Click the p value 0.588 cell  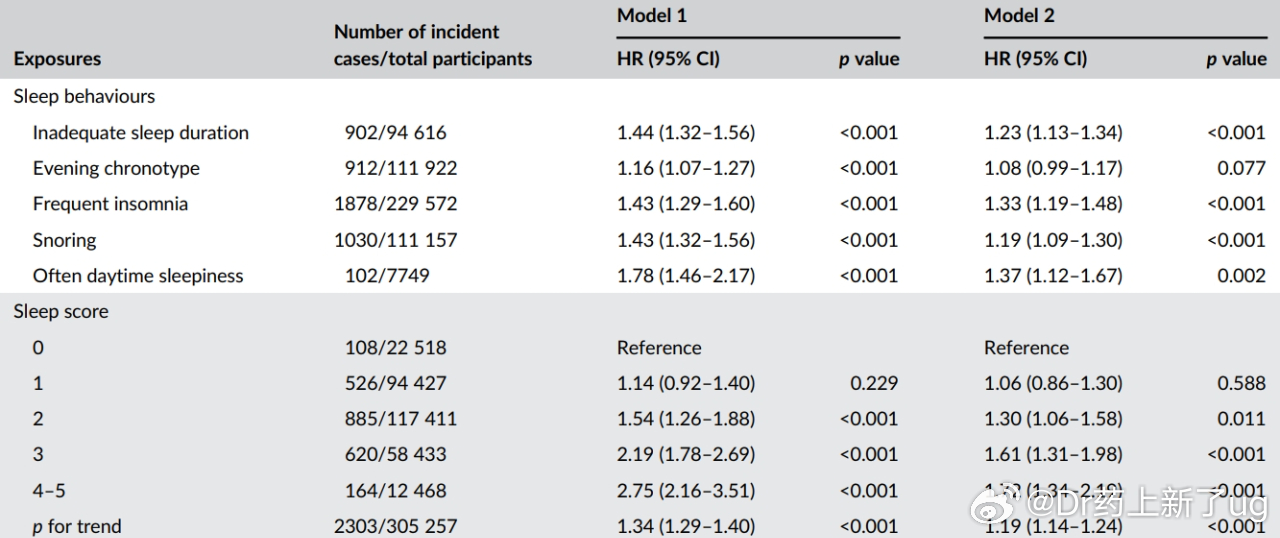coord(1241,383)
